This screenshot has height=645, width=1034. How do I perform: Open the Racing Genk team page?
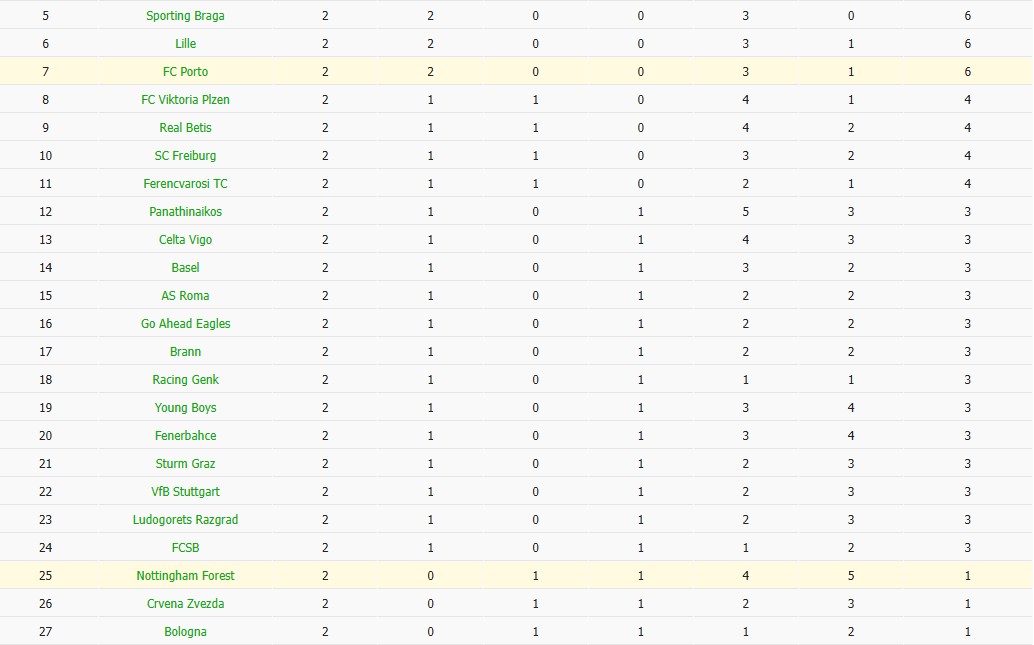point(185,380)
